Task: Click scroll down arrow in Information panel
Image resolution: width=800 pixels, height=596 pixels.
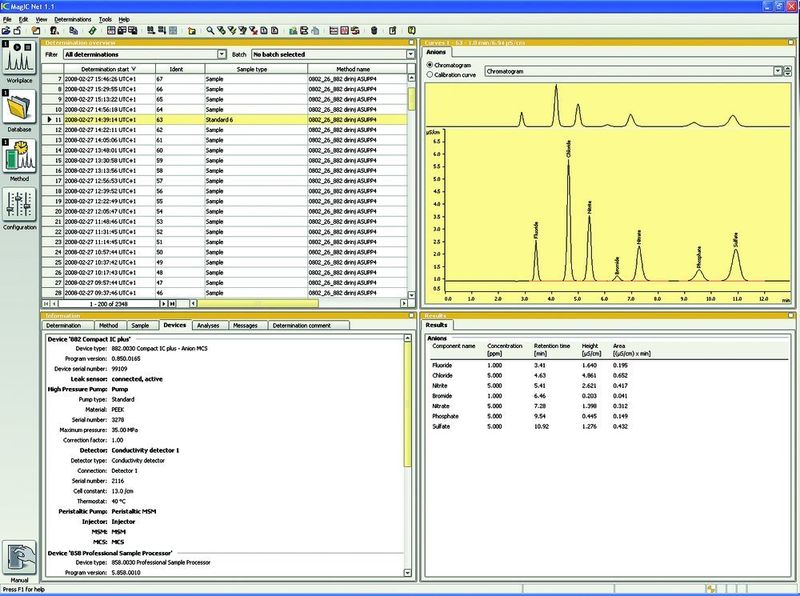Action: [x=407, y=573]
